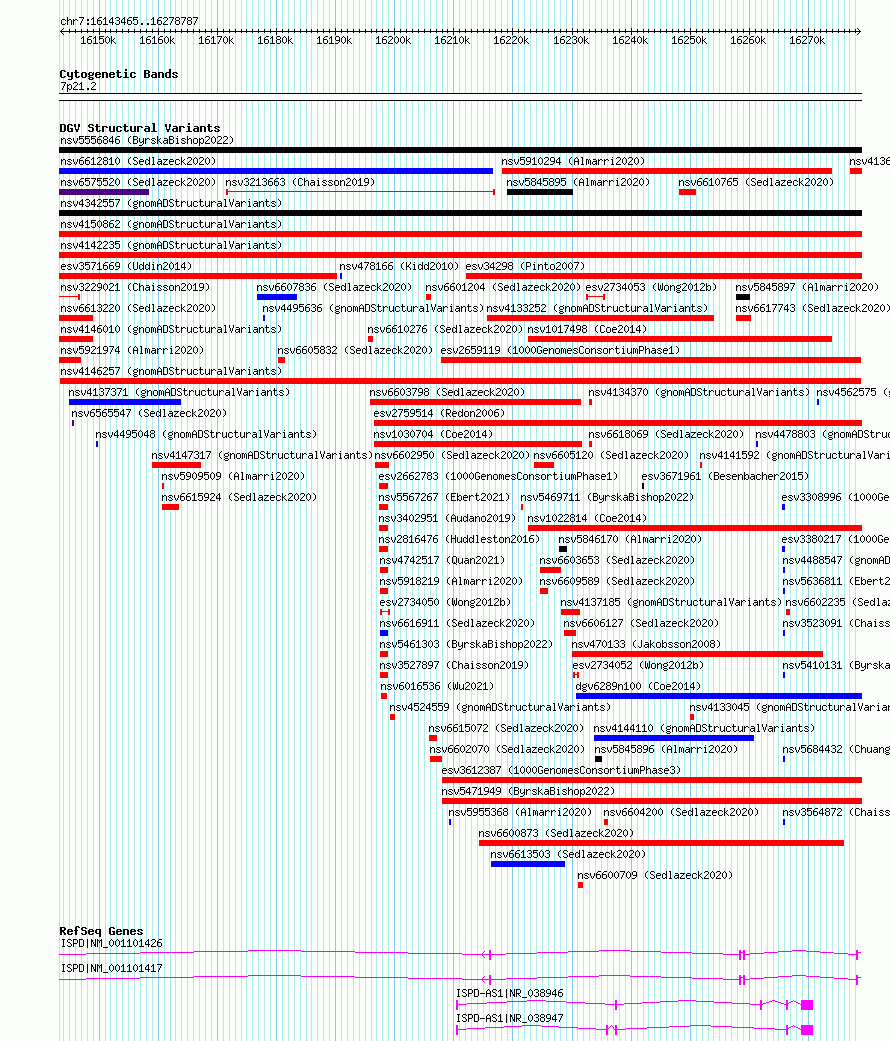Click nsv3402951 (Audano2019) variant label
890x1041 pixels.
click(447, 519)
